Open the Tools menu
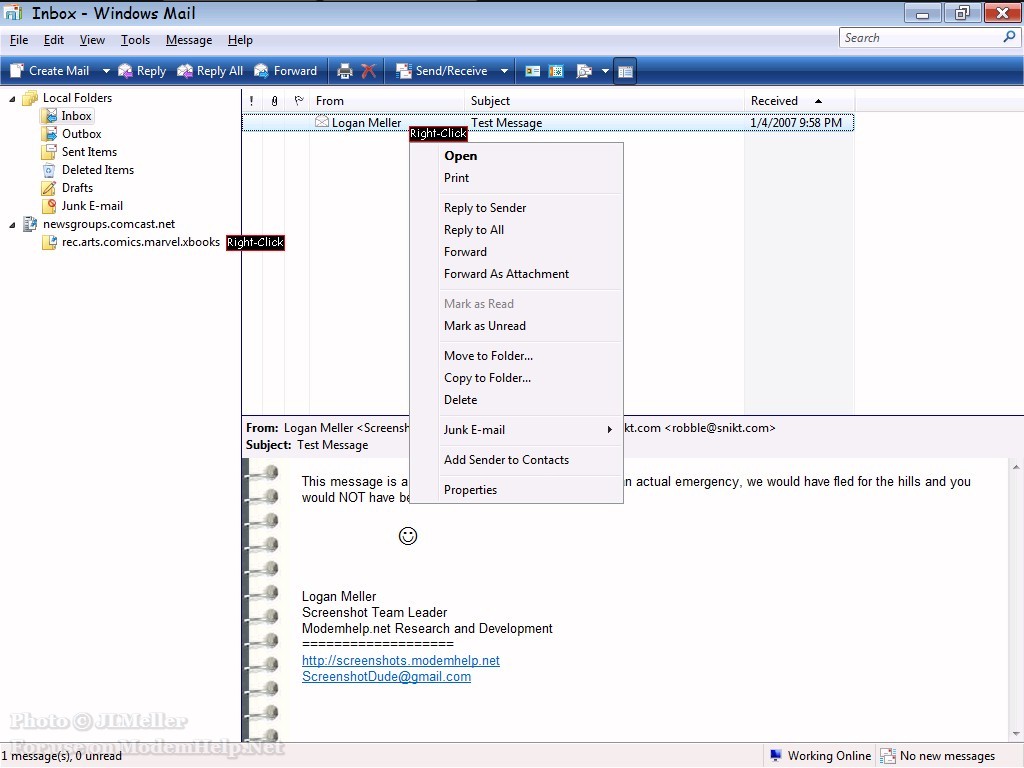 pos(135,40)
